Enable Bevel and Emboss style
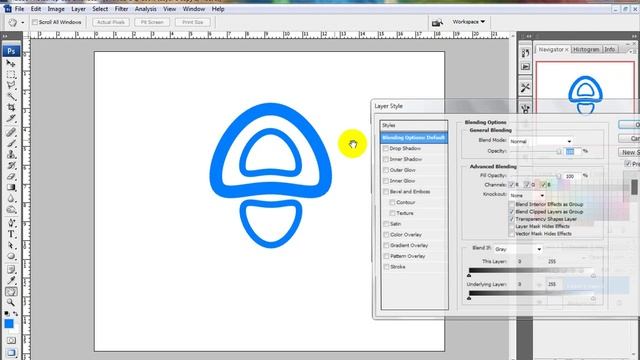640x360 pixels. point(386,191)
